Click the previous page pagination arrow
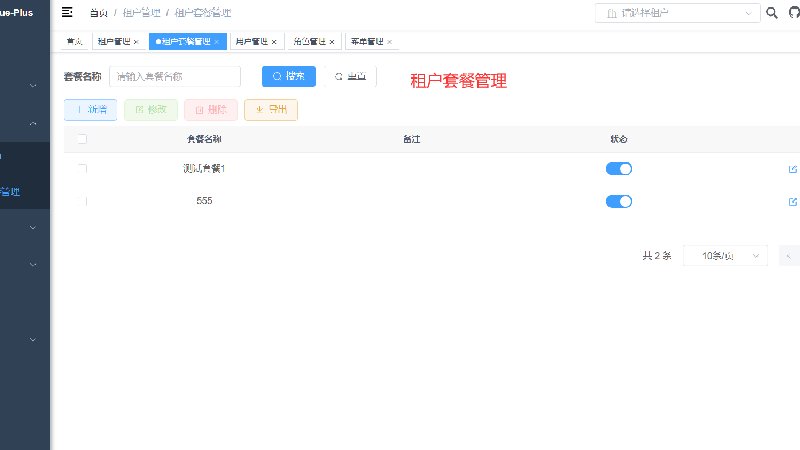The image size is (800, 450). tap(789, 256)
